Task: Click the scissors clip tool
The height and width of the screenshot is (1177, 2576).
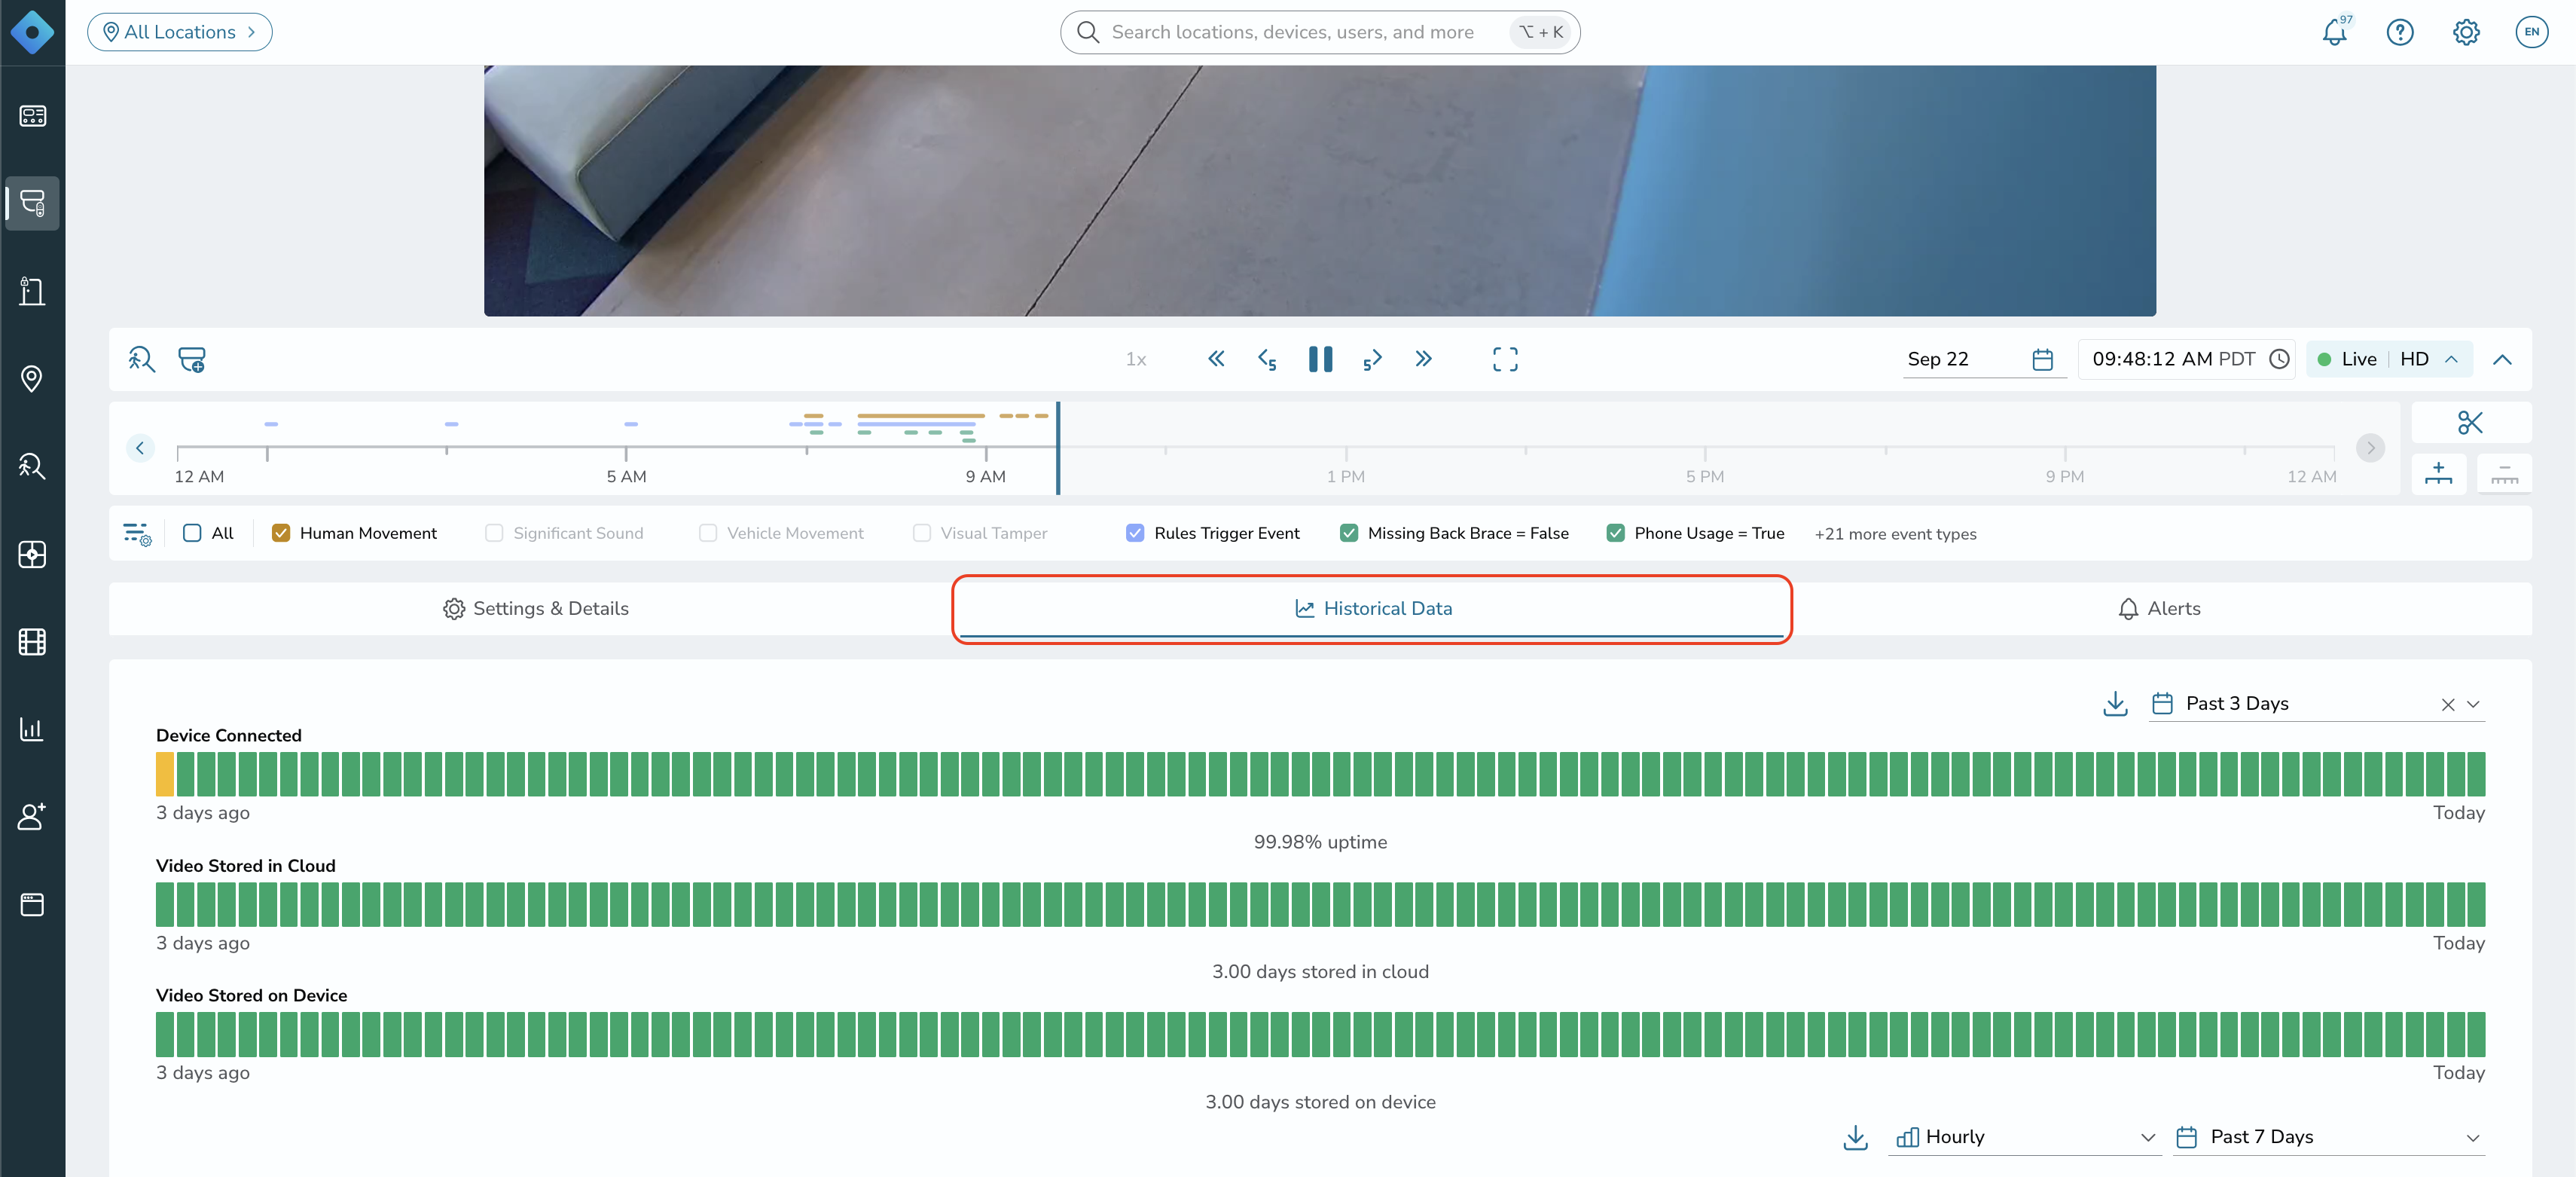Action: click(2470, 422)
